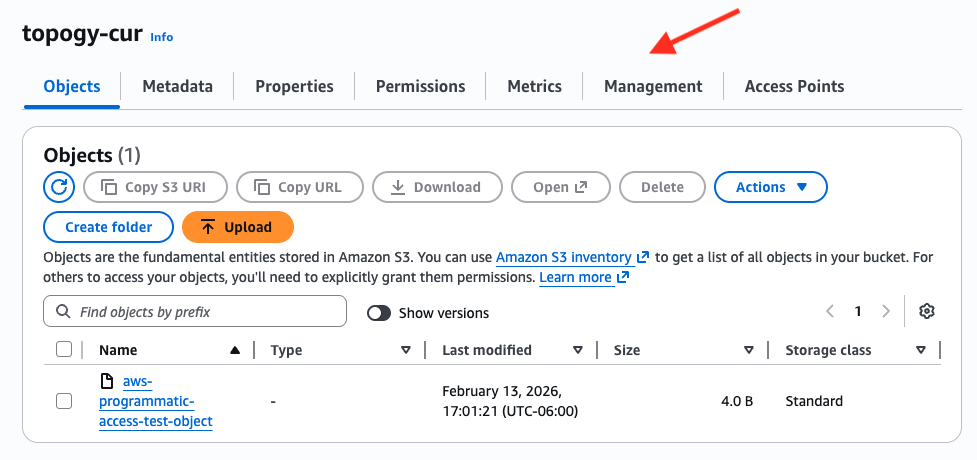Viewport: 977px width, 460px height.
Task: Click the refresh objects icon button
Action: pos(59,187)
